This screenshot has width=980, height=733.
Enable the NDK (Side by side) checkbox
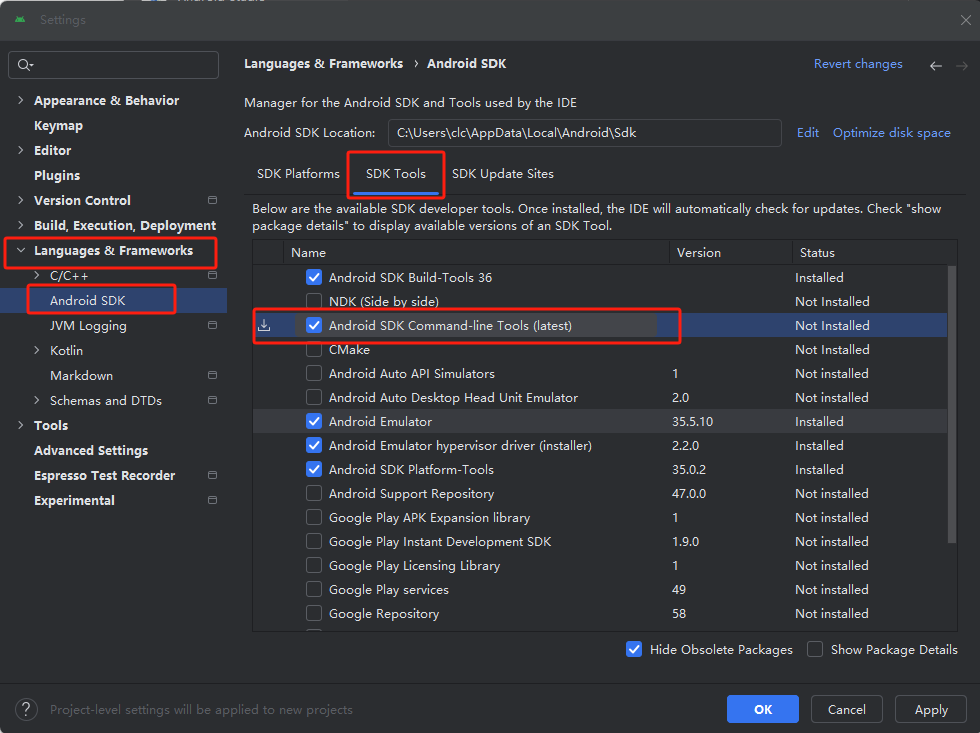[314, 301]
